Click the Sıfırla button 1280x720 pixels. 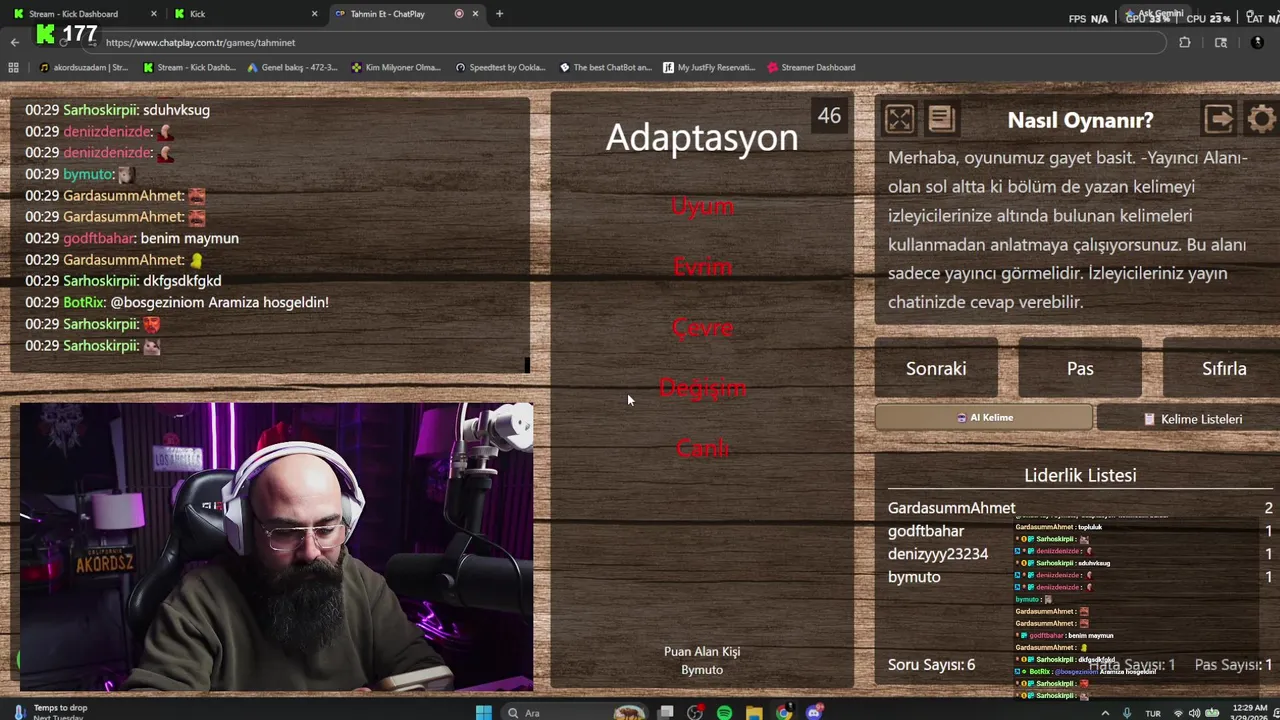[x=1224, y=368]
